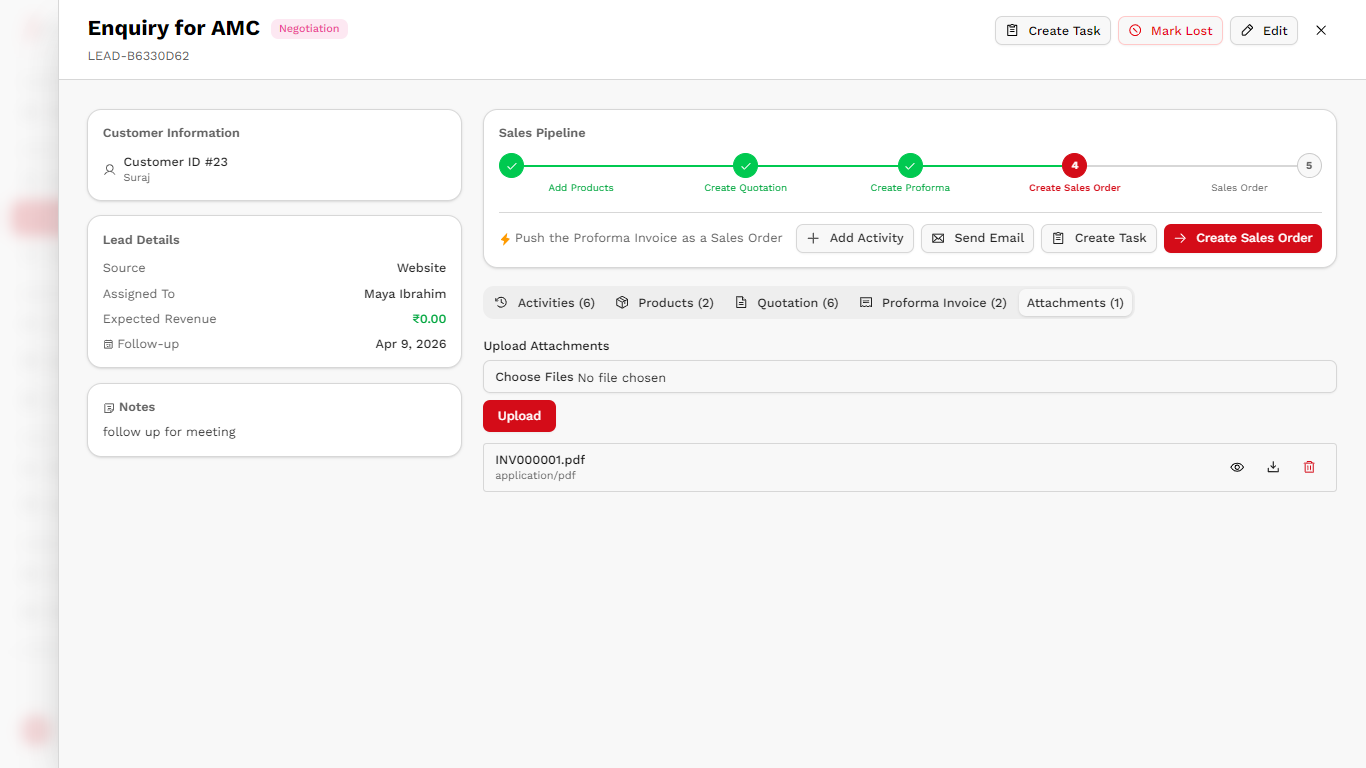1366x768 pixels.
Task: Select completed step one Add Products checkmark
Action: (x=511, y=165)
